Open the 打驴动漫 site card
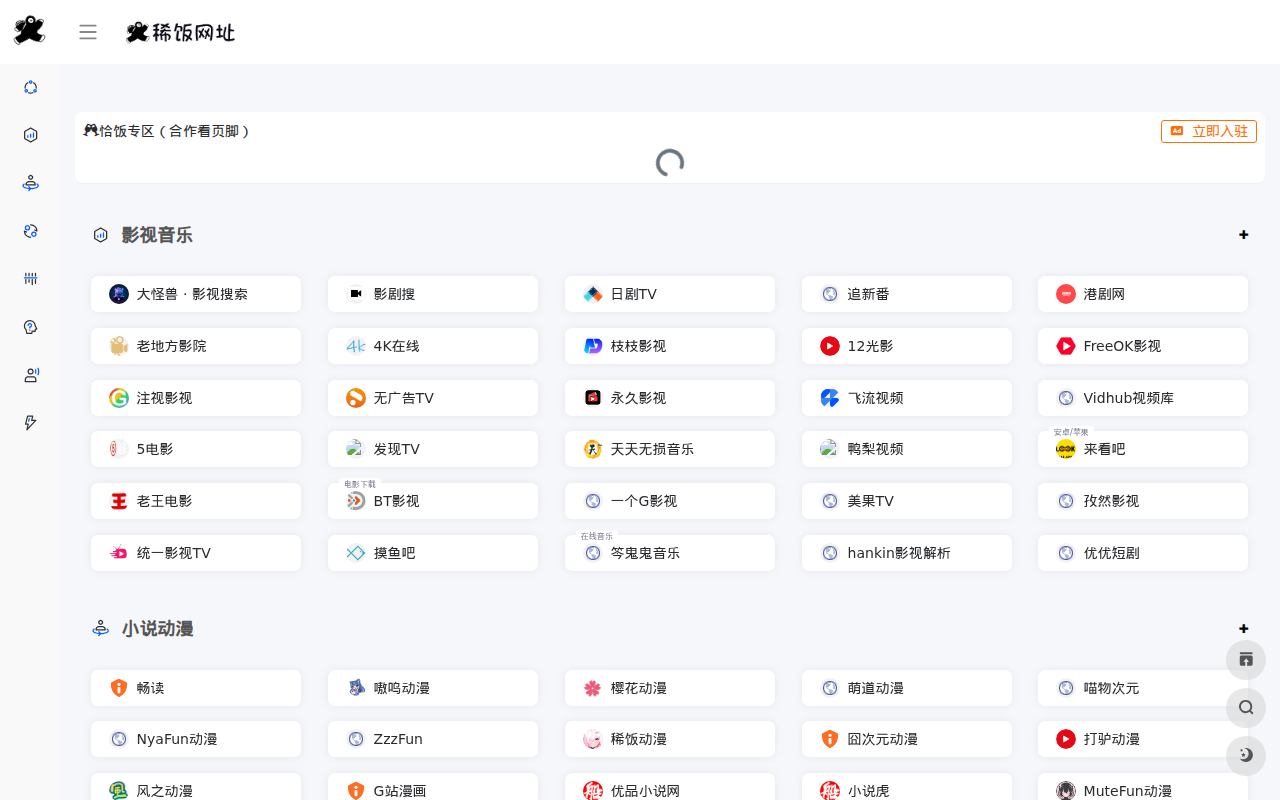Screen dimensions: 1280x800 1143,739
